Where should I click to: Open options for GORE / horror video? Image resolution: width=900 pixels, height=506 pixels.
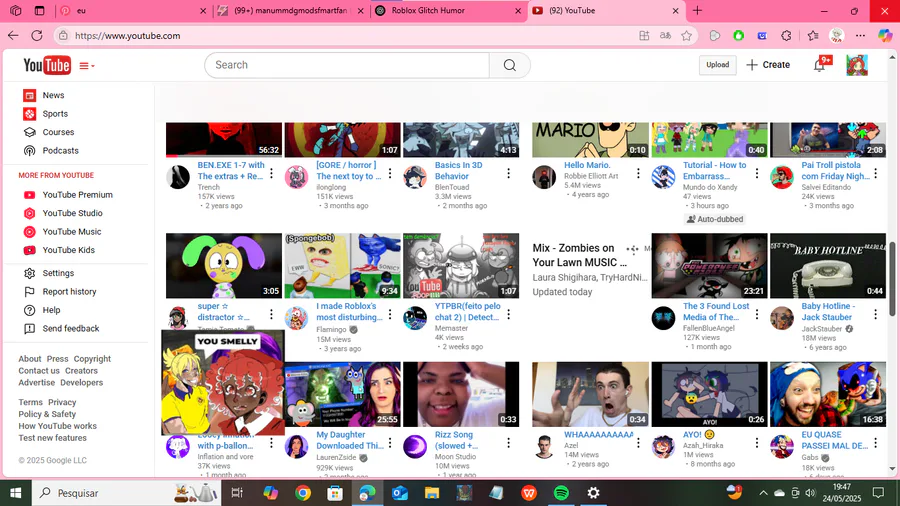(390, 173)
